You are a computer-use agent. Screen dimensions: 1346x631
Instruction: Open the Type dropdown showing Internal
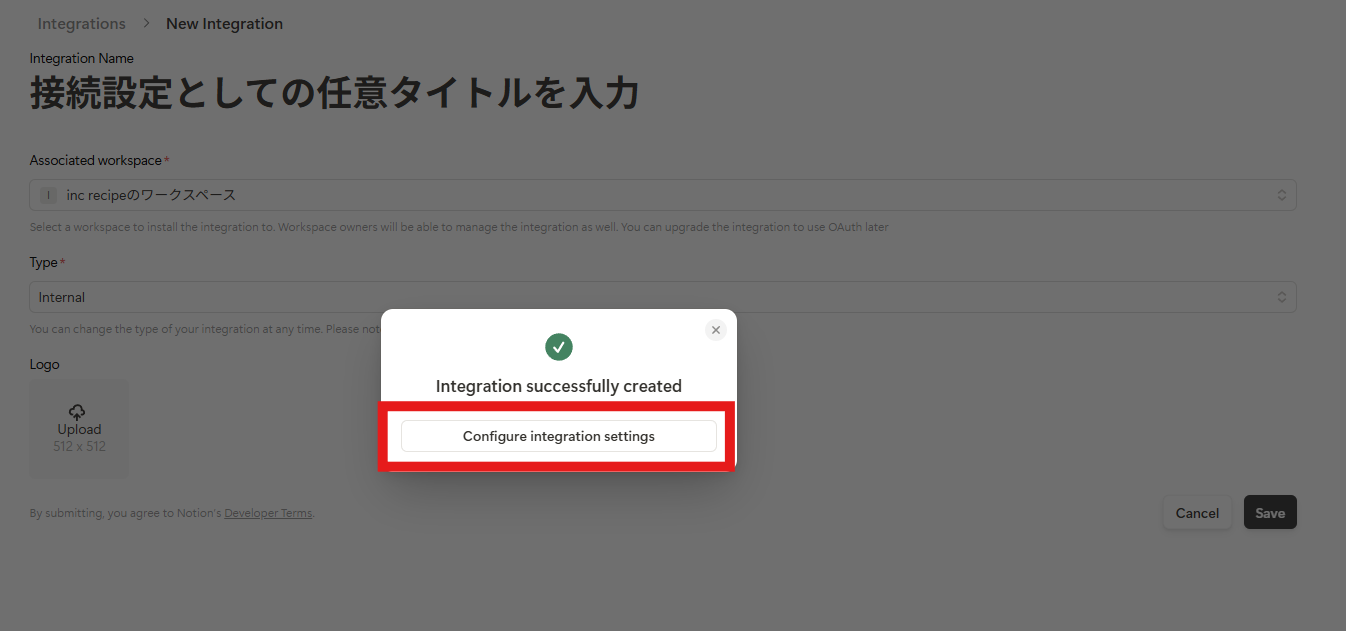click(x=663, y=297)
